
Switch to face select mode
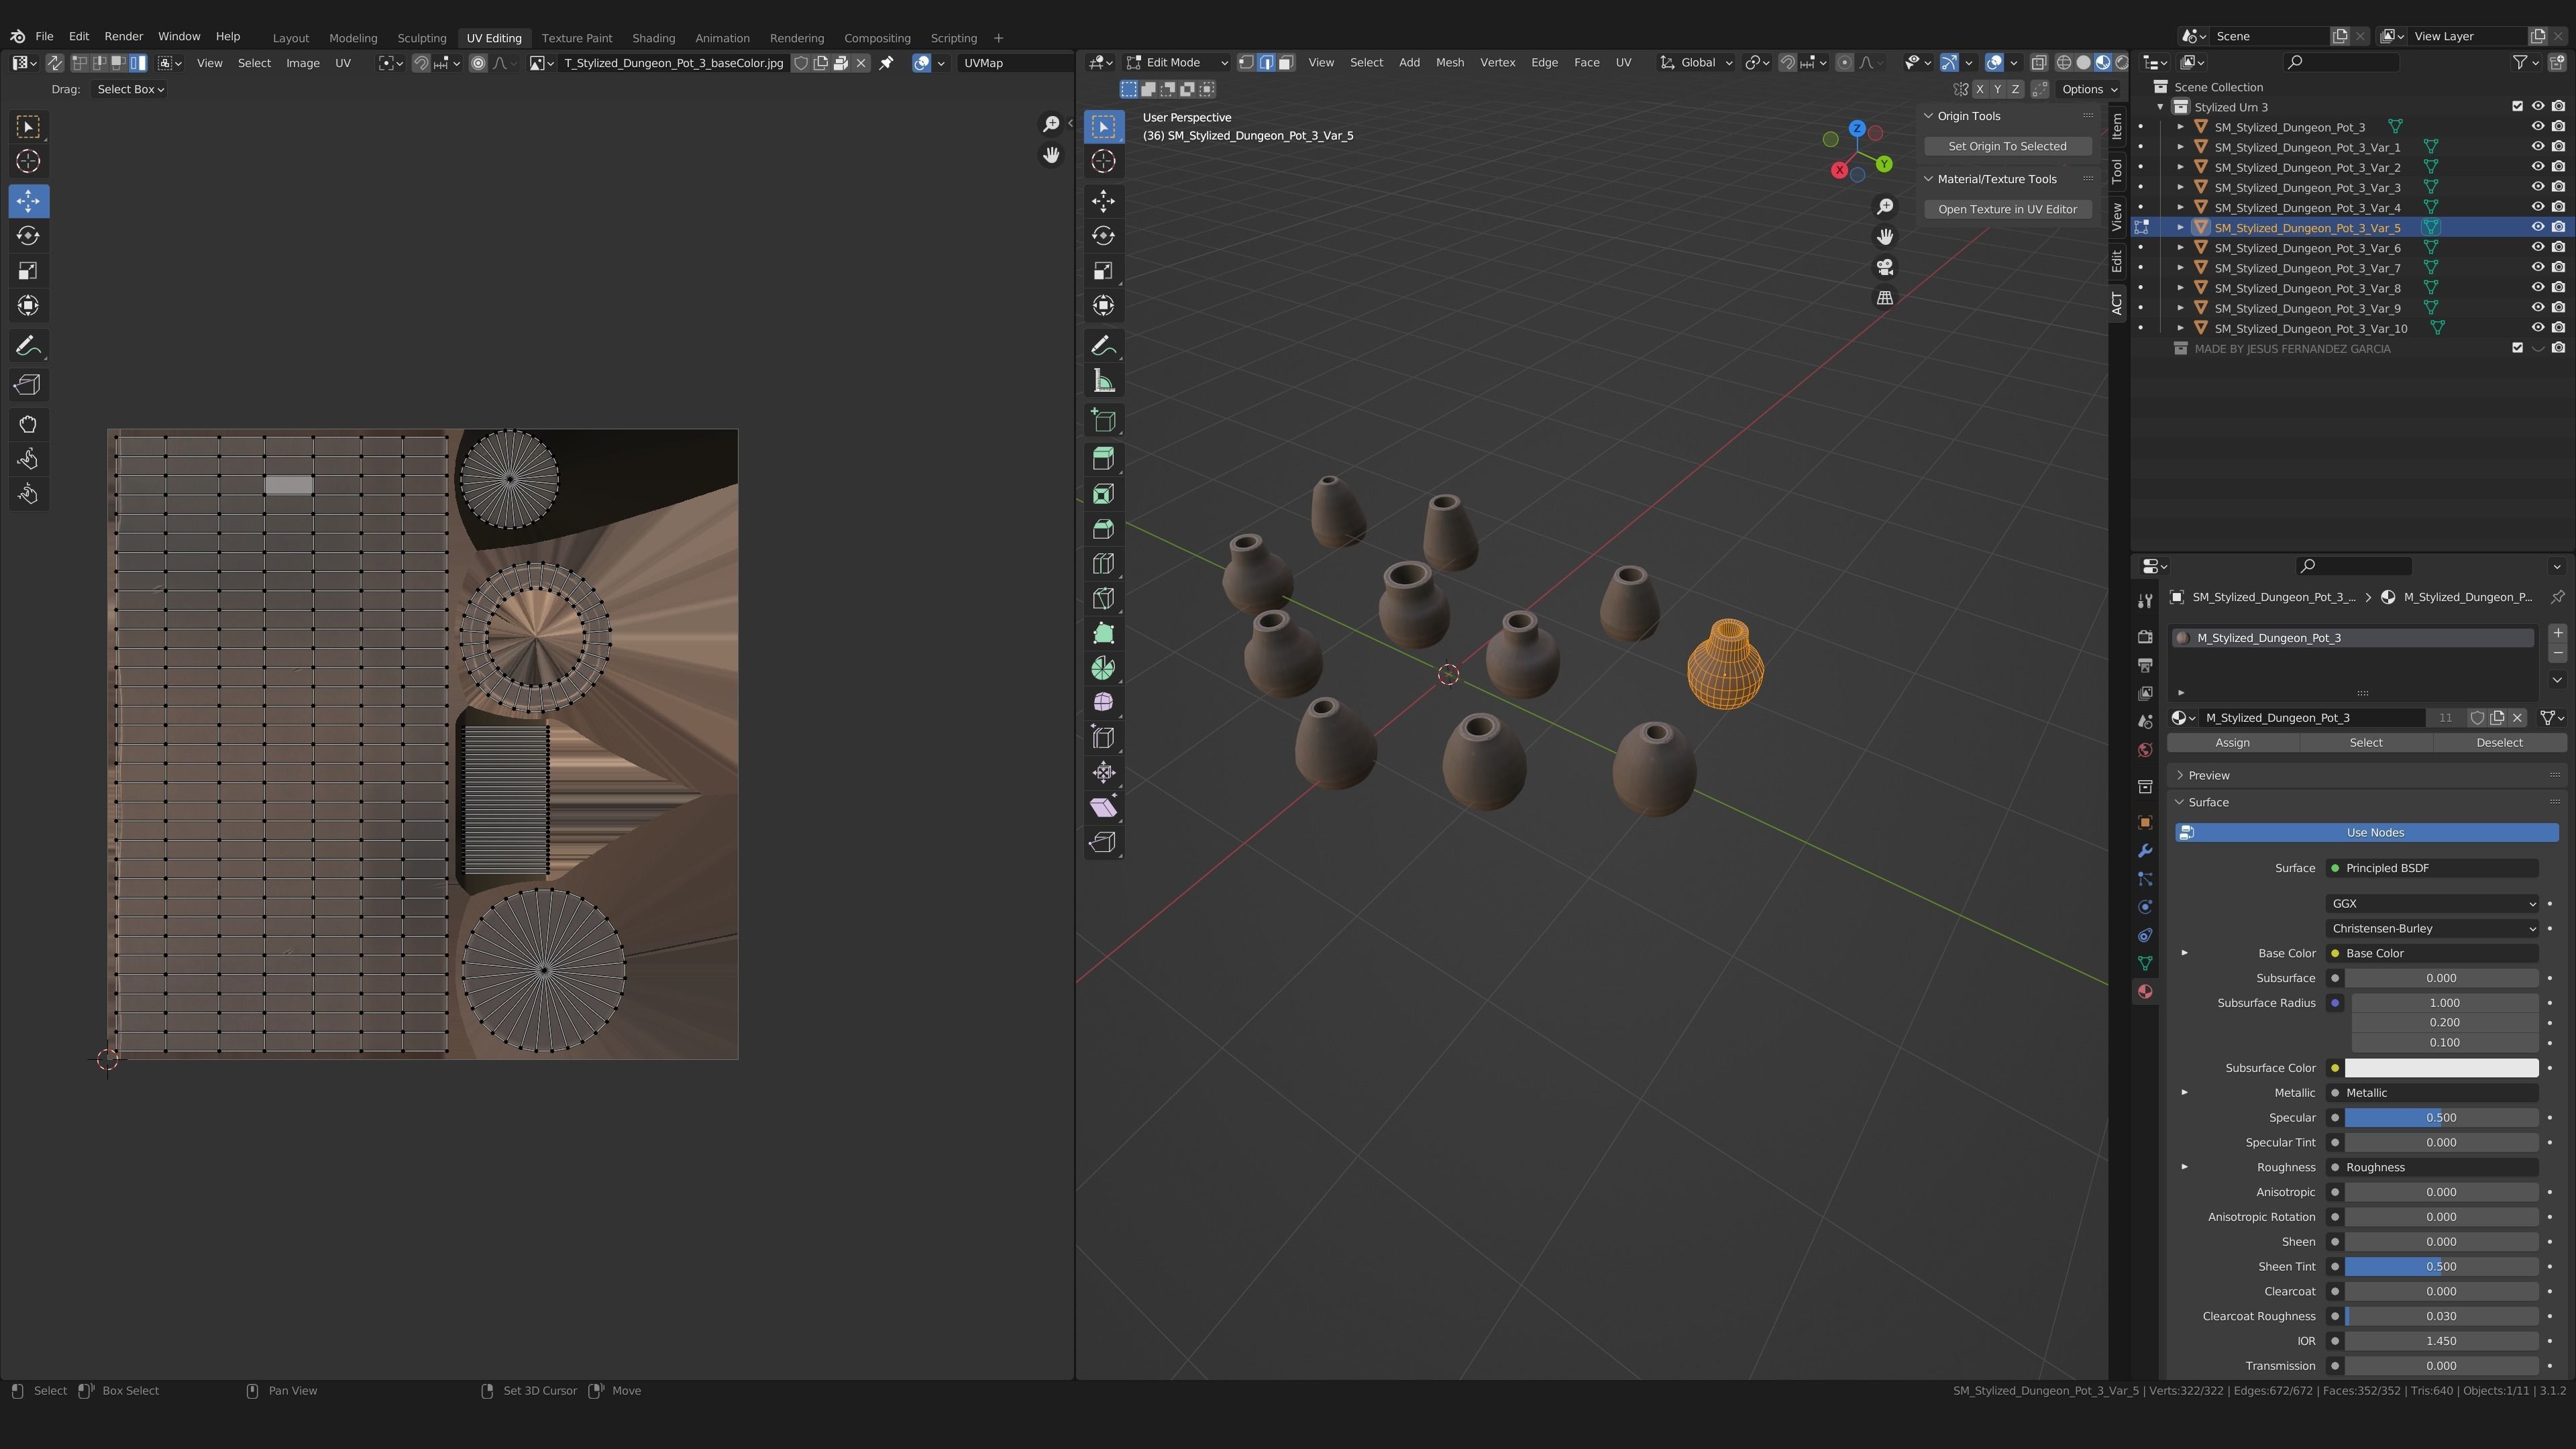point(1286,62)
